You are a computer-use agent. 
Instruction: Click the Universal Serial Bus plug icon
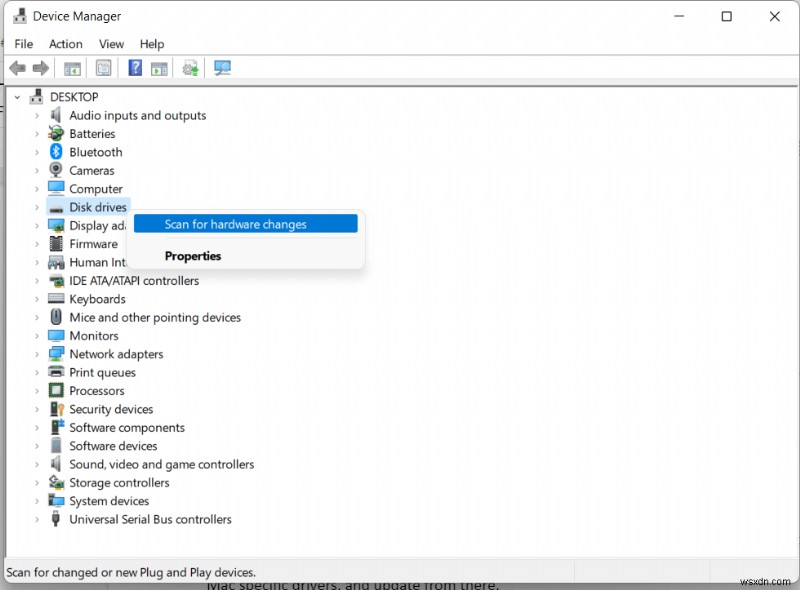point(56,519)
